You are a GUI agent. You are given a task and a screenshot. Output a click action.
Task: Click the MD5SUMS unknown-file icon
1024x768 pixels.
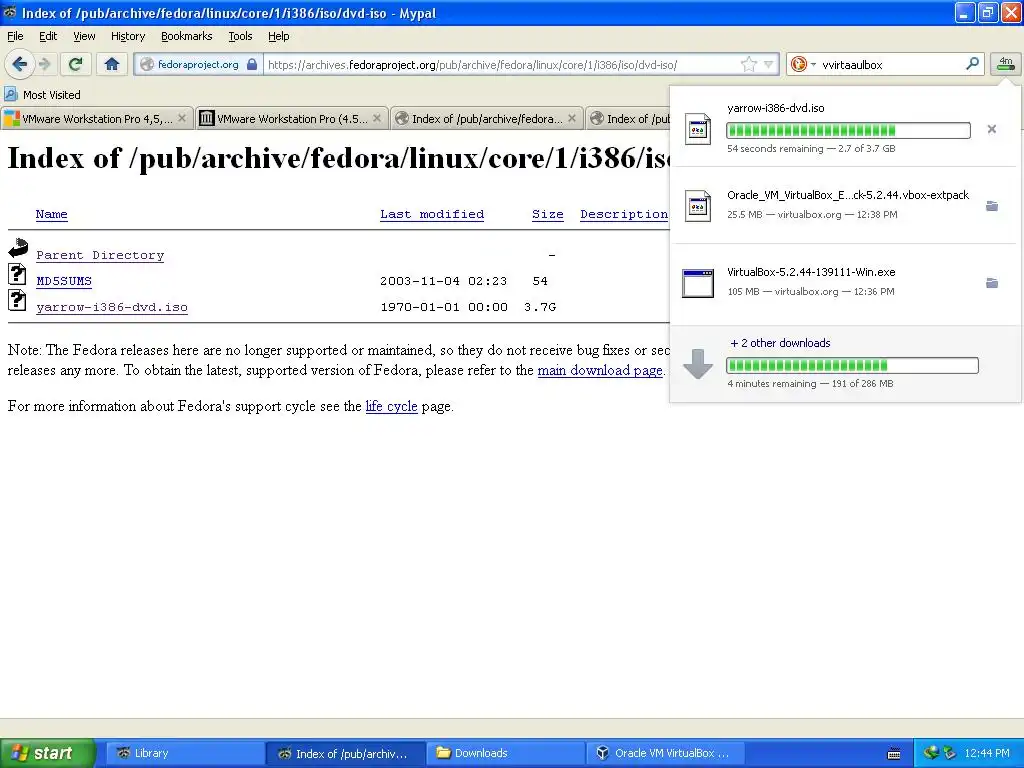click(x=17, y=274)
